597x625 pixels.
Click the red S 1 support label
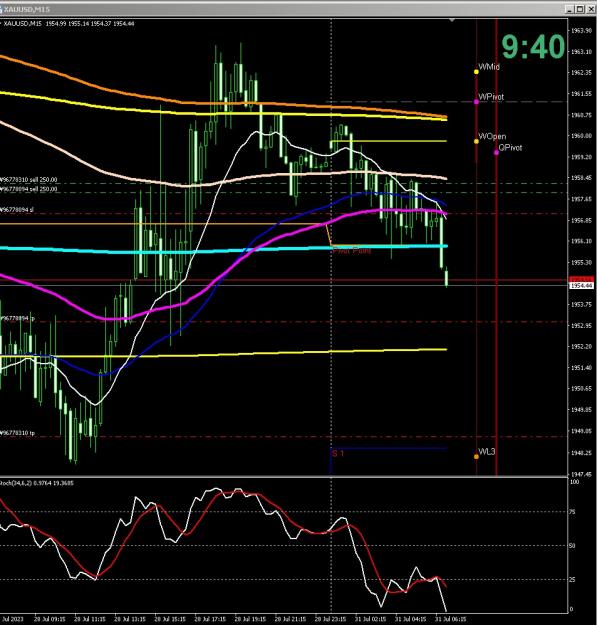click(x=338, y=453)
